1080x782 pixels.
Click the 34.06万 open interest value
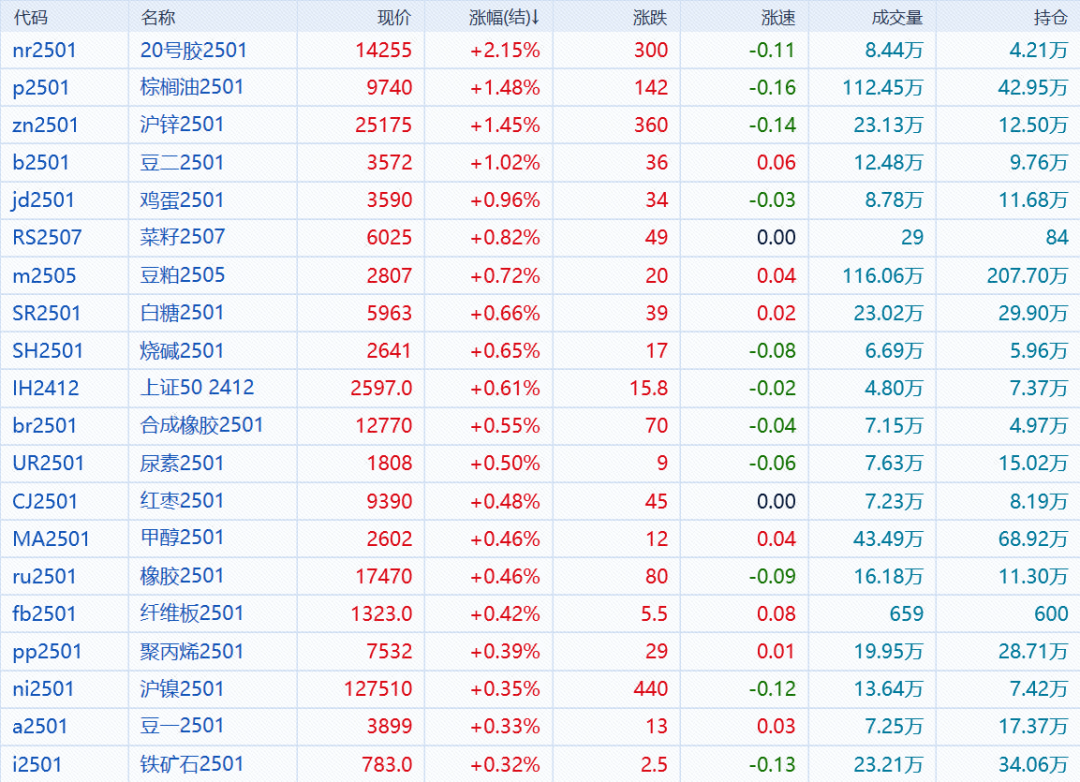click(1033, 764)
